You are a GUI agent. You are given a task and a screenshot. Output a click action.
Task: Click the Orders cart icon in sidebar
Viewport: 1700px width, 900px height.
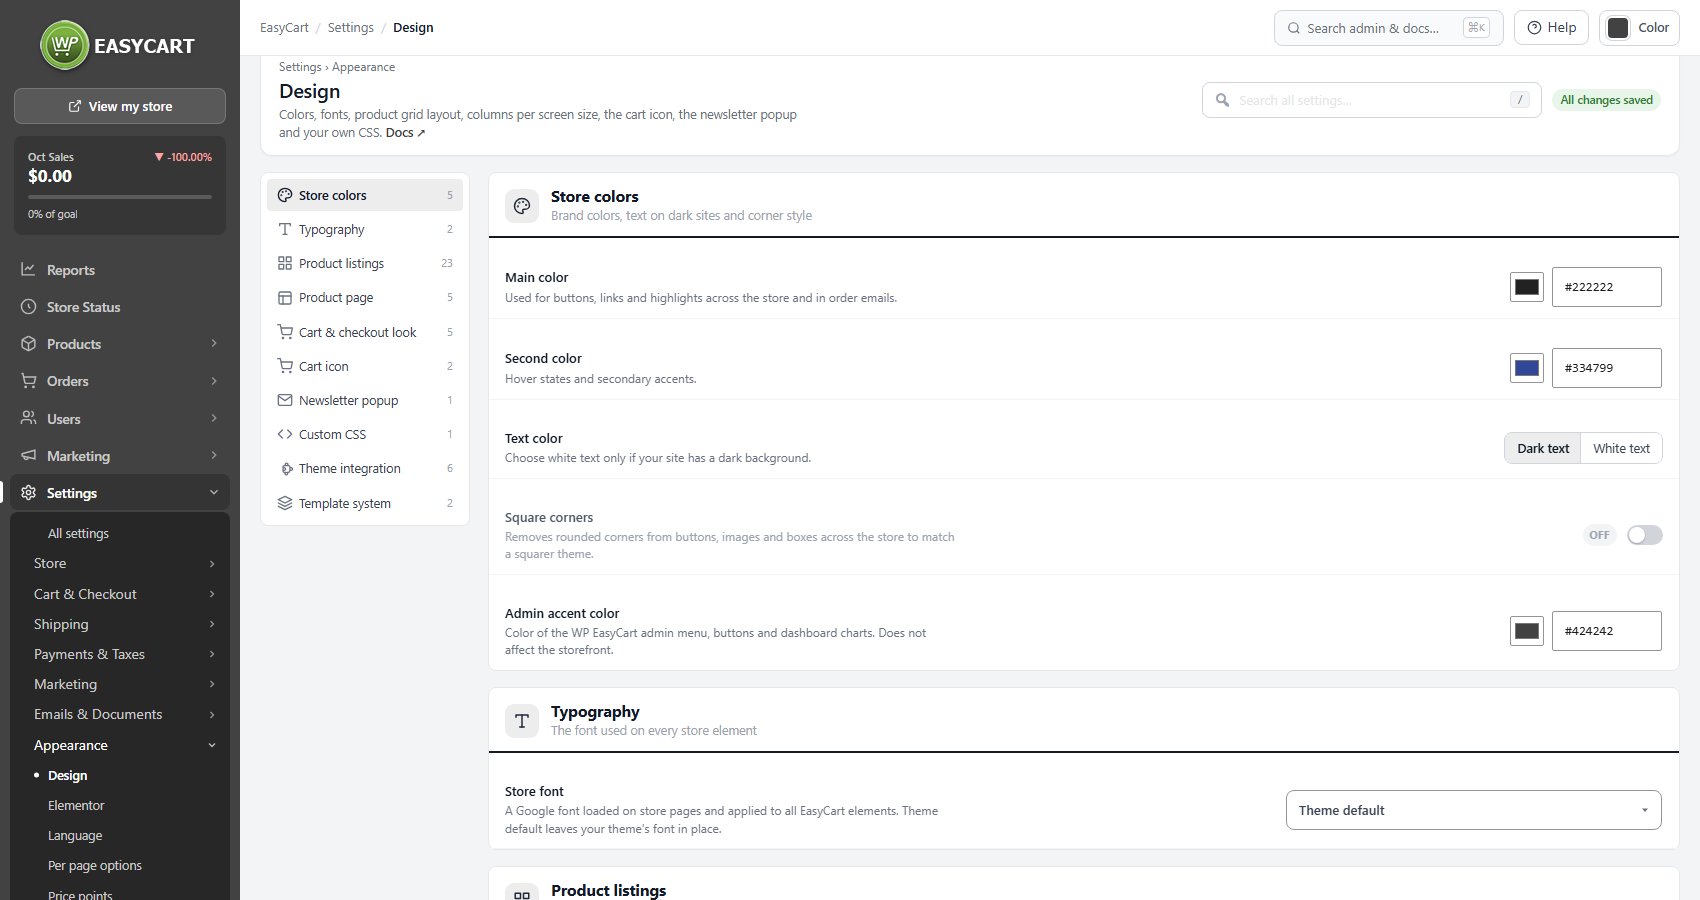point(28,381)
